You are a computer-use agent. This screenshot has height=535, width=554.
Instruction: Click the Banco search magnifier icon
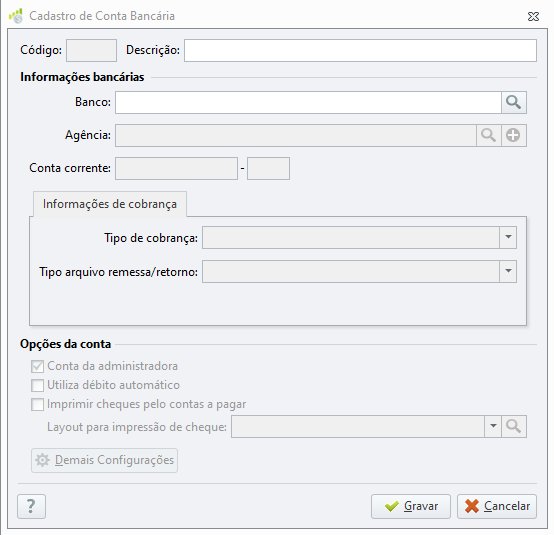[514, 102]
